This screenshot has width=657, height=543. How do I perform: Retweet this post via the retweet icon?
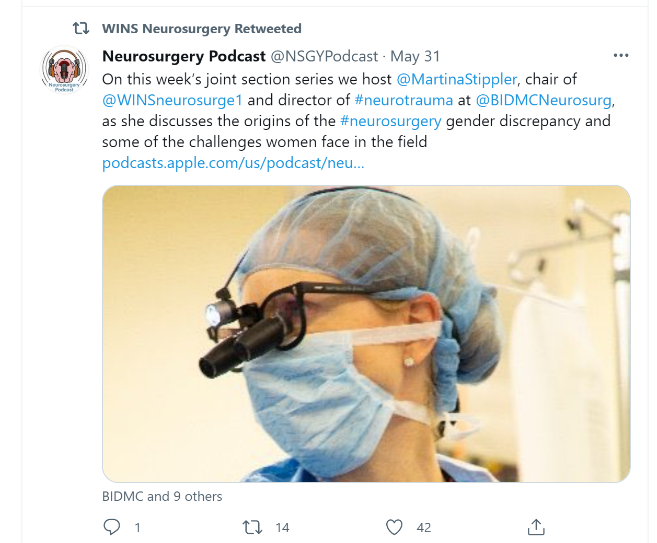pyautogui.click(x=253, y=526)
